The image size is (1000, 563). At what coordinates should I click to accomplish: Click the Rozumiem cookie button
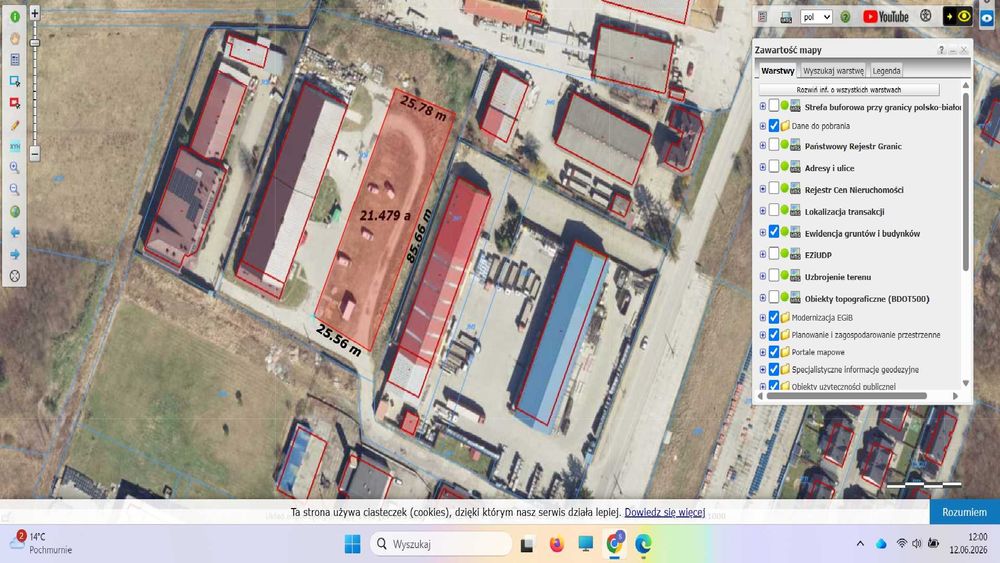964,512
